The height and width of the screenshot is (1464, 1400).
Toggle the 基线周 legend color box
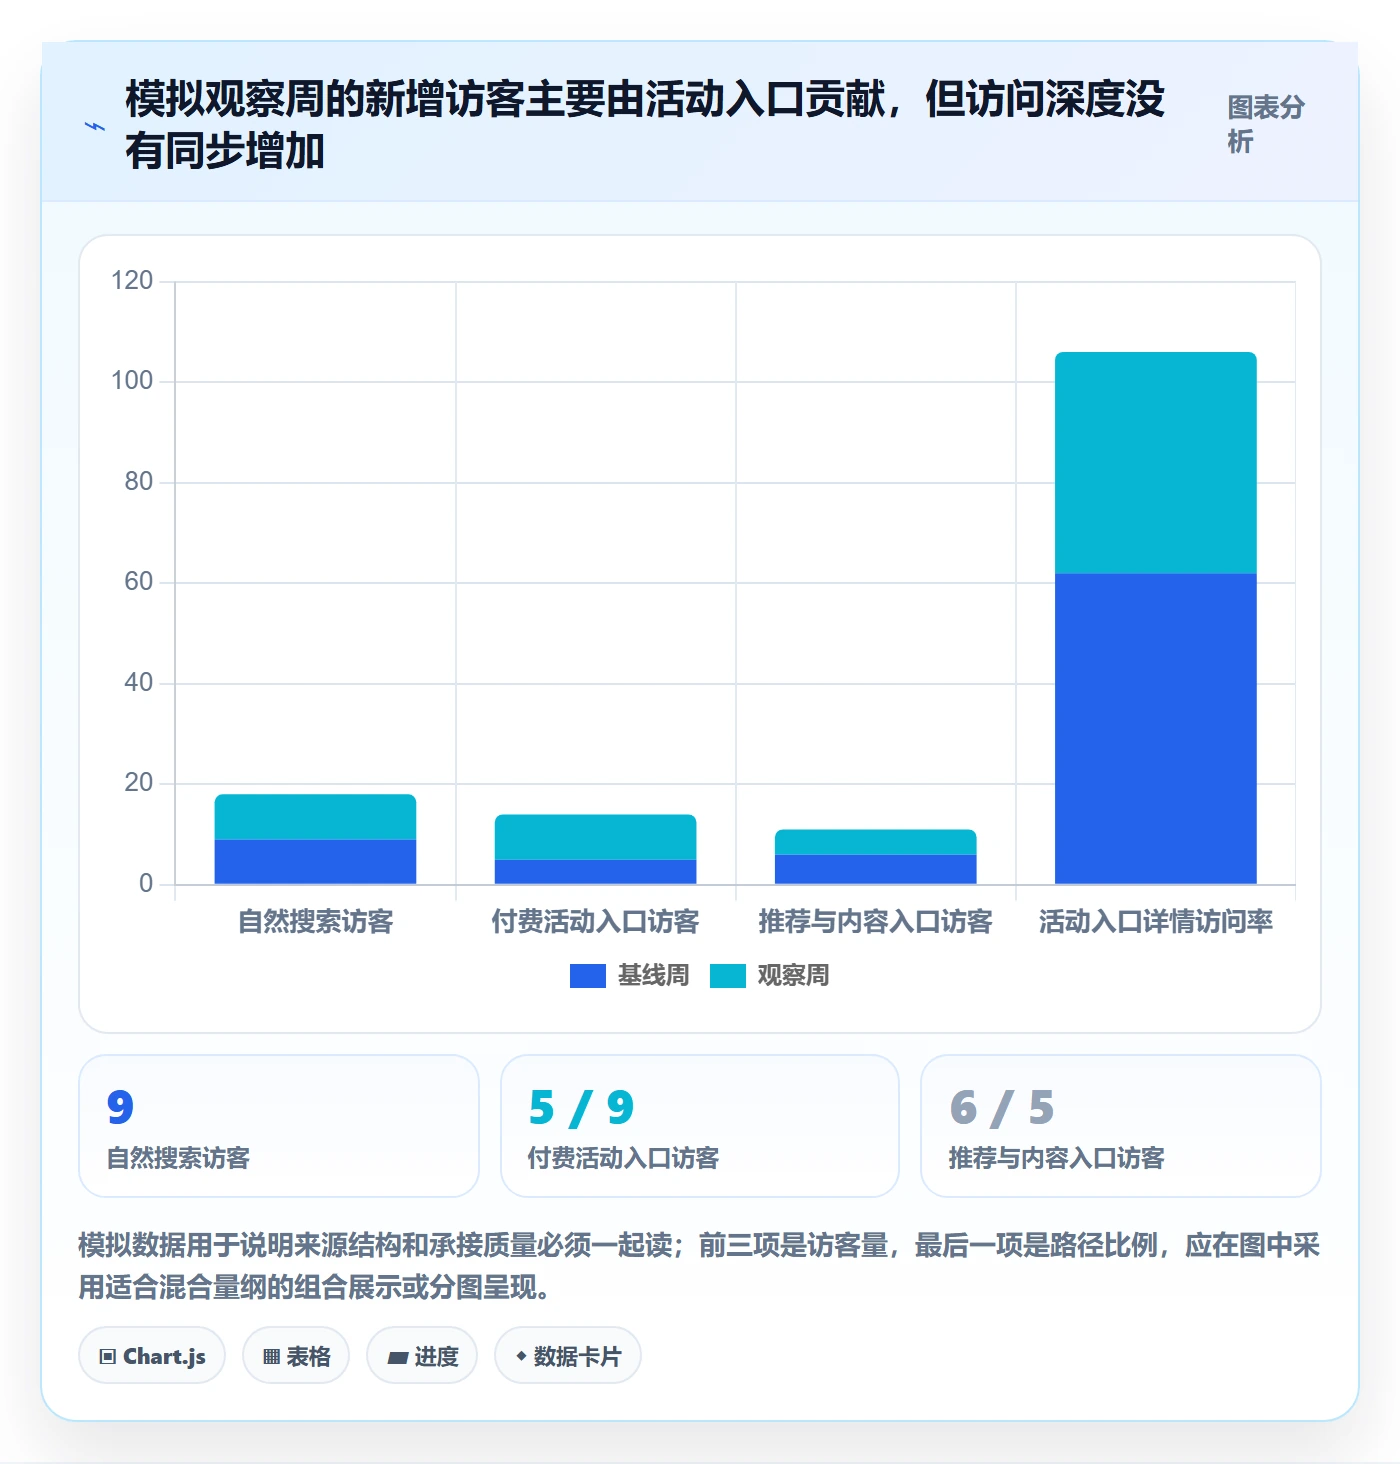click(588, 976)
